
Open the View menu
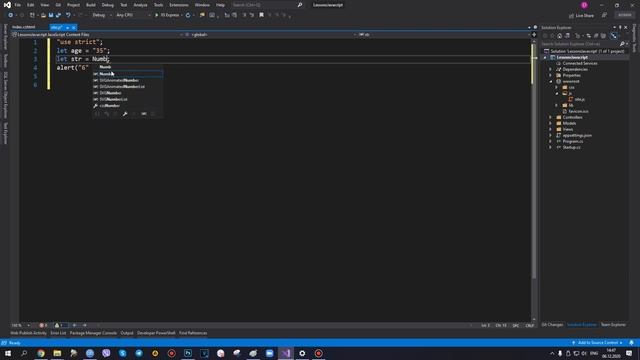[x=44, y=5]
